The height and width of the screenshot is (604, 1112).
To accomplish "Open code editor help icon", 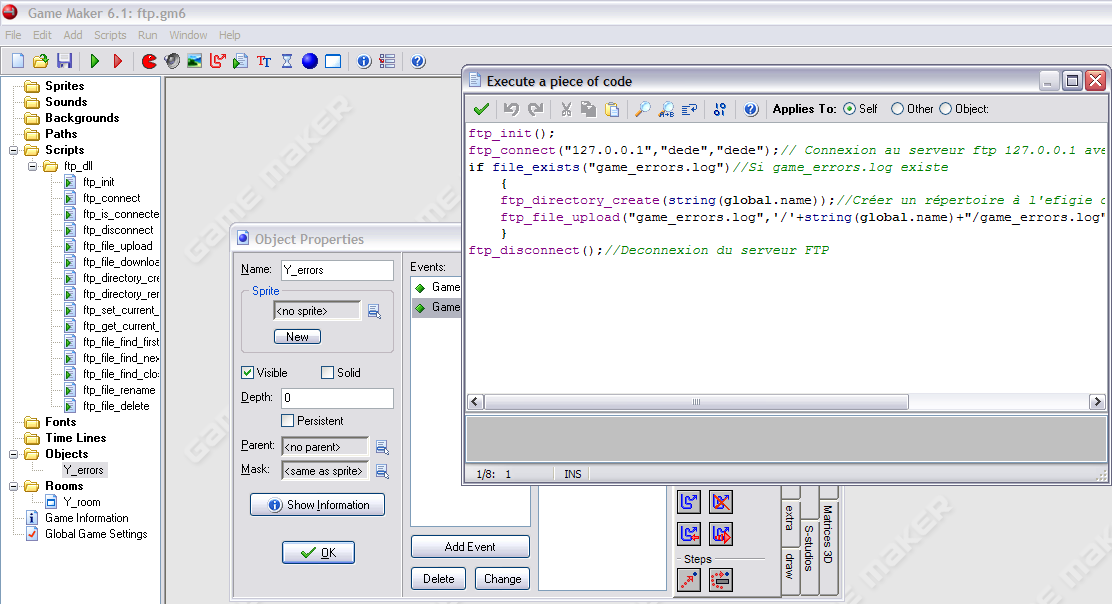I will (751, 109).
